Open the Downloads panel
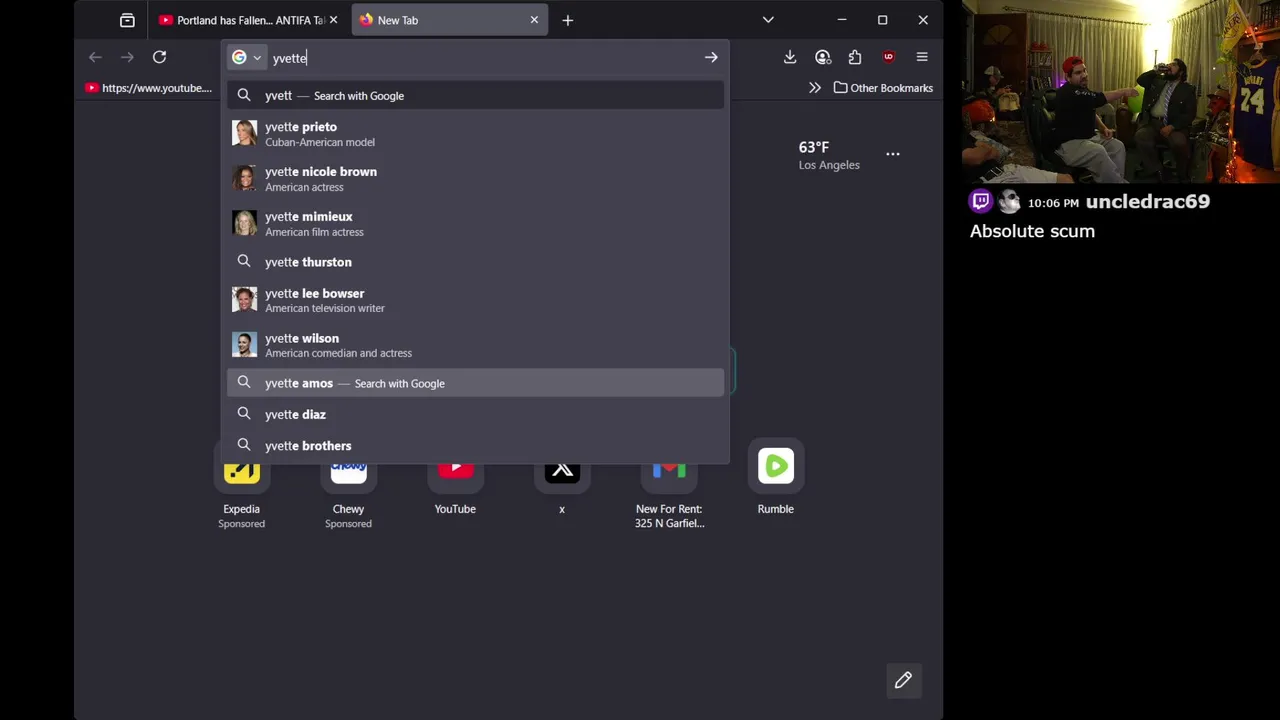 (x=790, y=57)
